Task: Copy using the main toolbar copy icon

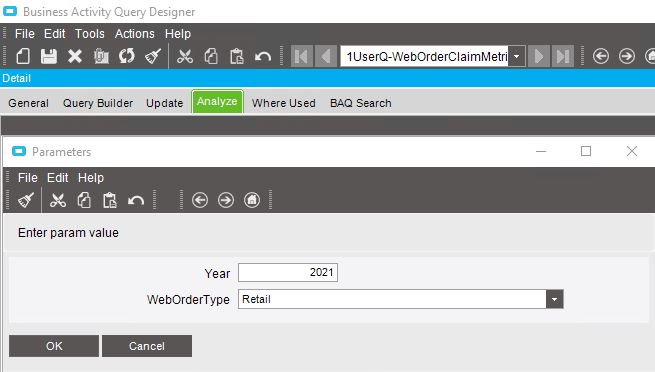Action: click(211, 56)
